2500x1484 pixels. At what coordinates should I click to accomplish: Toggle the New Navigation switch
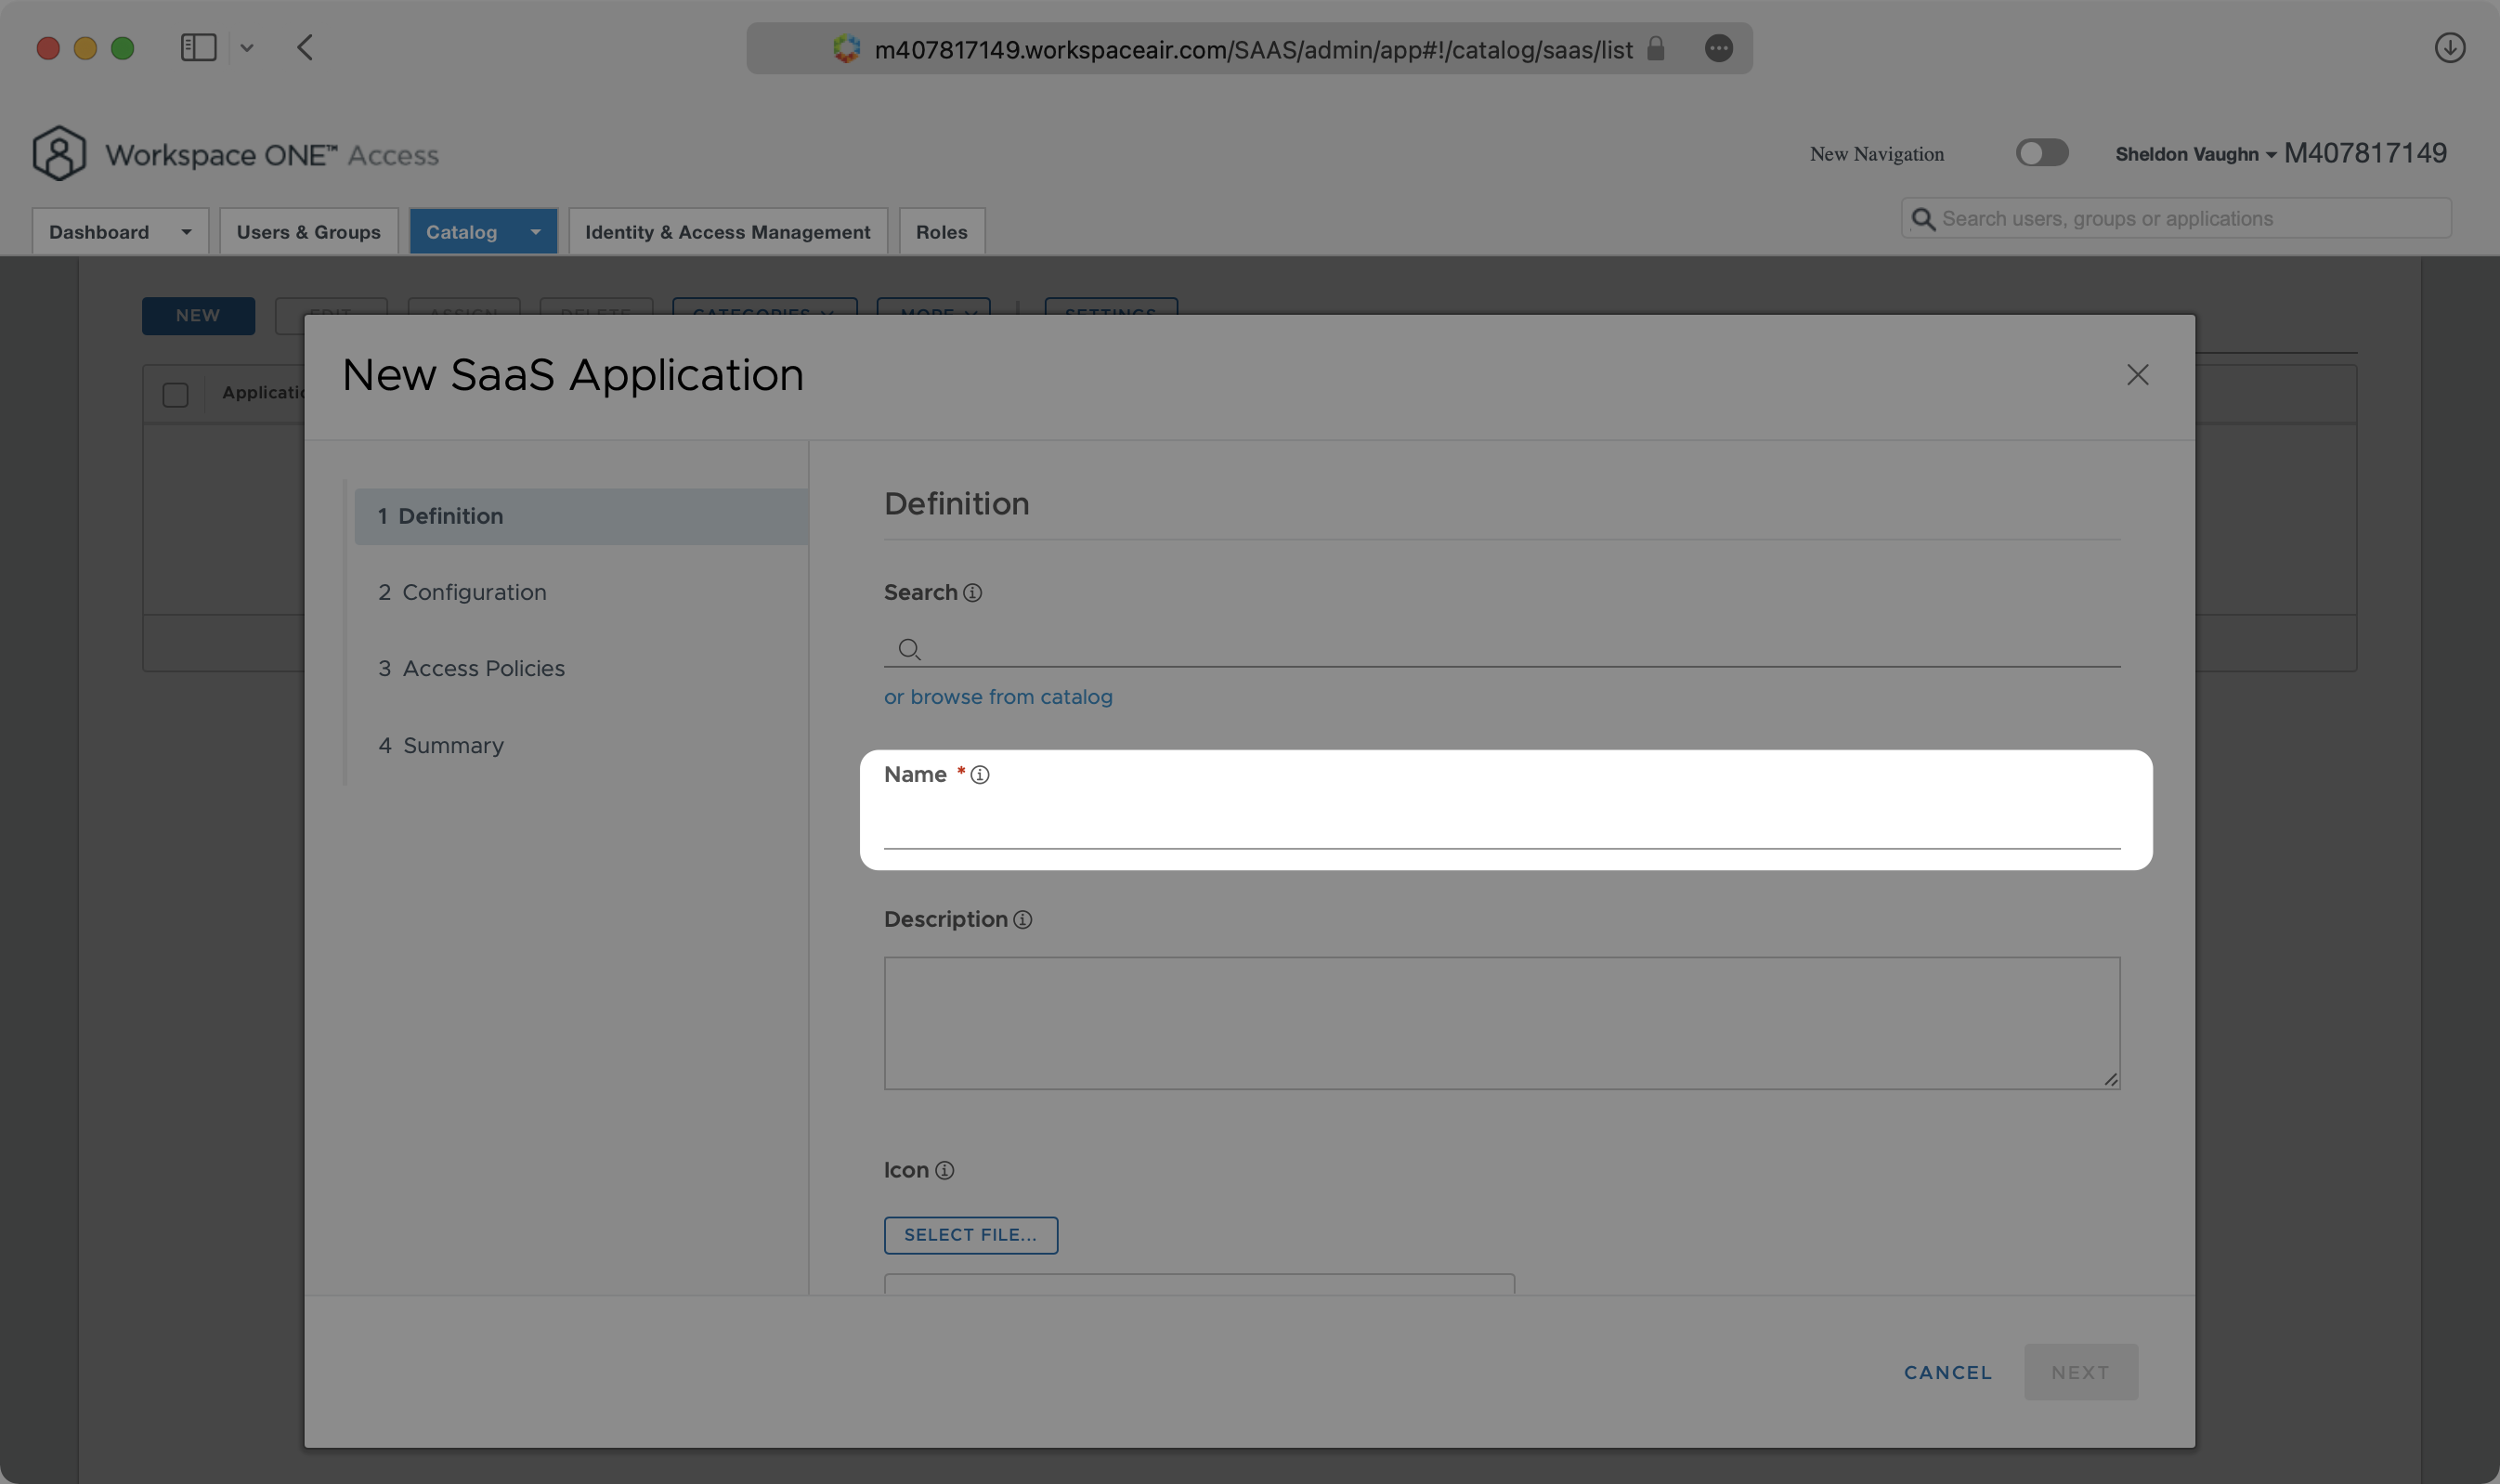pos(2042,152)
